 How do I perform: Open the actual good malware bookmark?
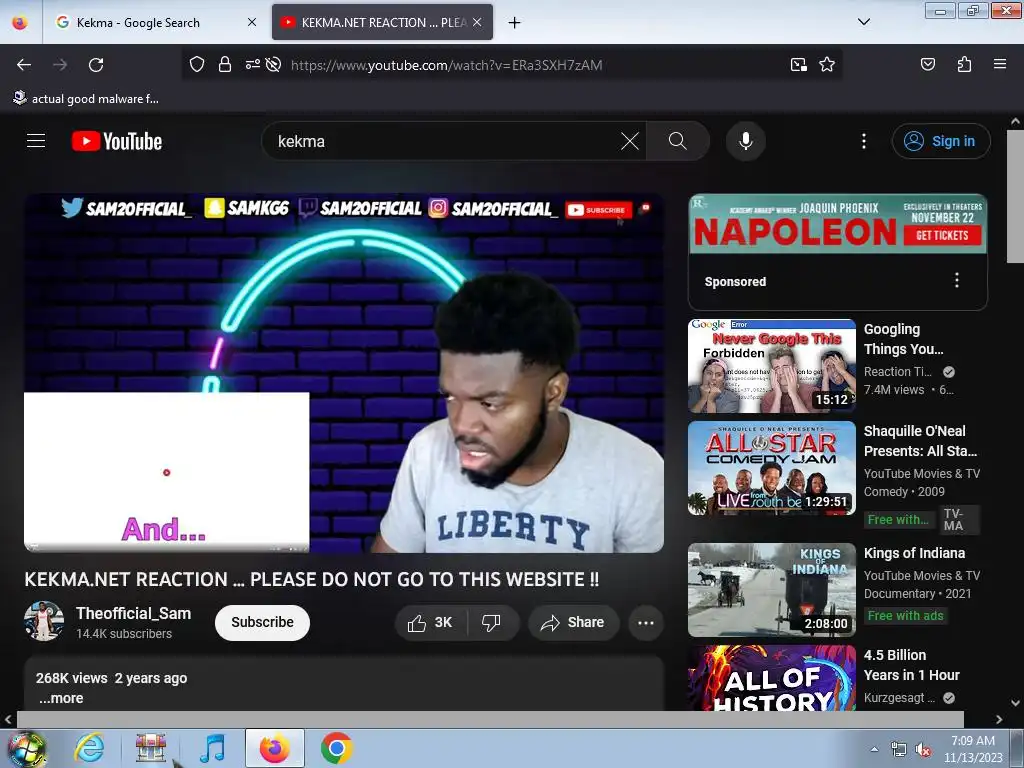(86, 99)
